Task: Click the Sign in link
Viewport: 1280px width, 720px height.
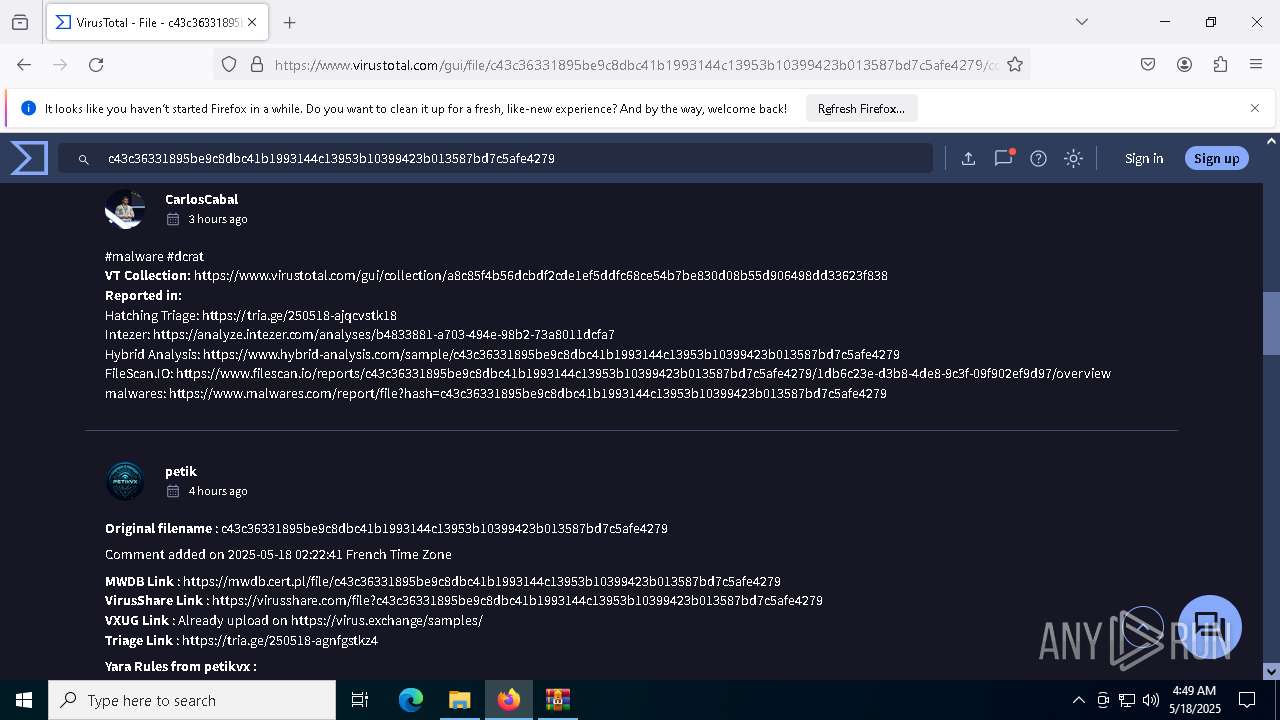Action: [1144, 158]
